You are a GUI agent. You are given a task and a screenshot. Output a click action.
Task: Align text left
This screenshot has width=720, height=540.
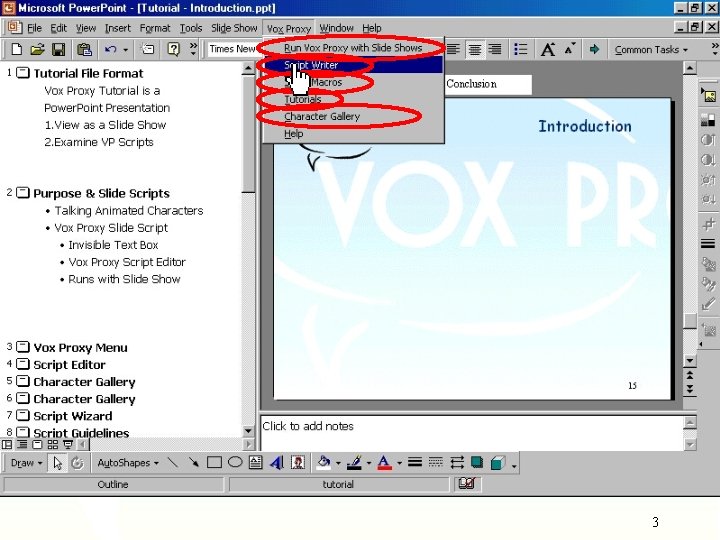453,49
